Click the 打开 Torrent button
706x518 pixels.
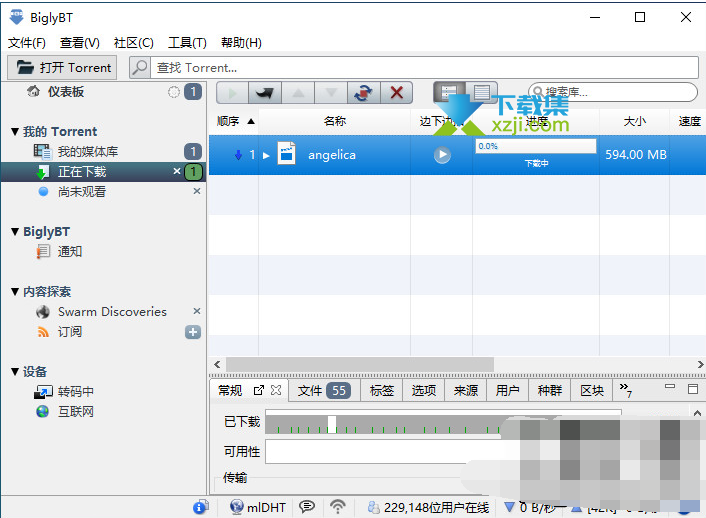pos(62,67)
